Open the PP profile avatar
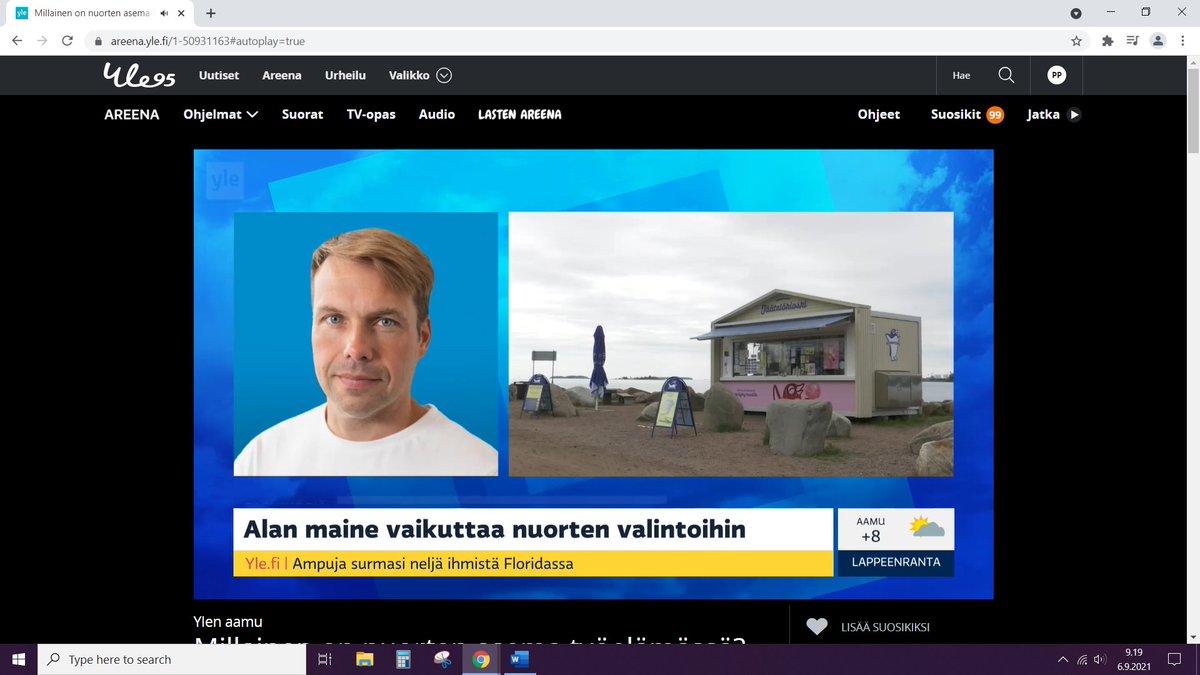The width and height of the screenshot is (1200, 675). click(x=1057, y=75)
